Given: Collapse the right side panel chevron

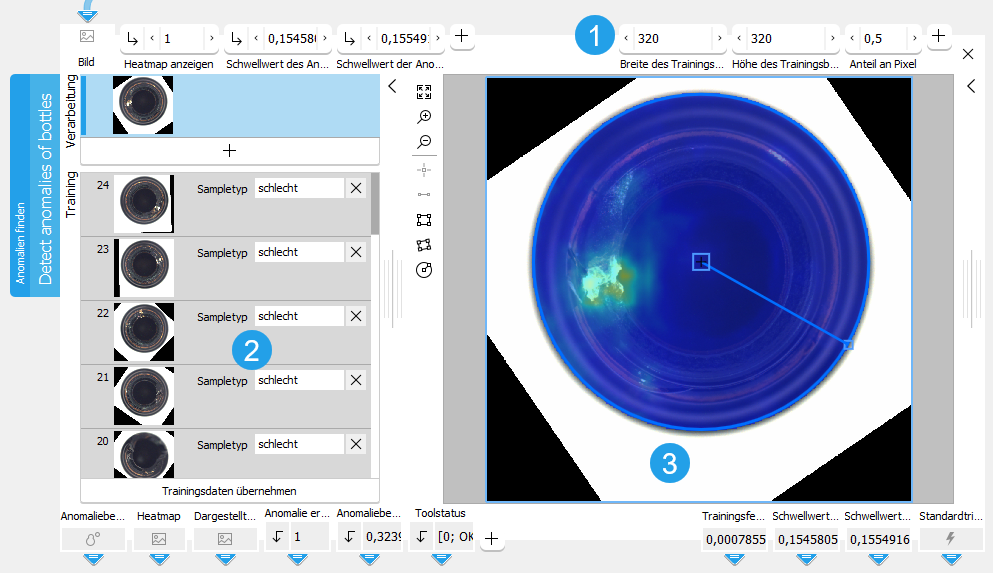Looking at the screenshot, I should point(971,87).
